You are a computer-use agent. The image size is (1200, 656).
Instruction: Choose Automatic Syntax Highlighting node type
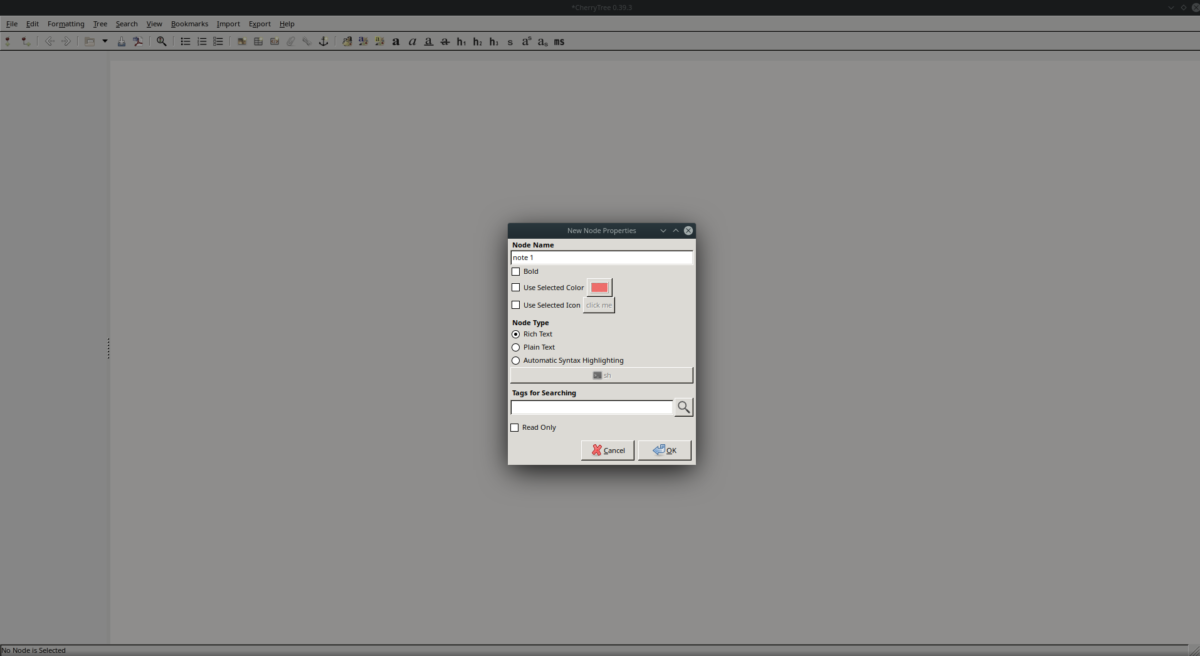pos(516,360)
